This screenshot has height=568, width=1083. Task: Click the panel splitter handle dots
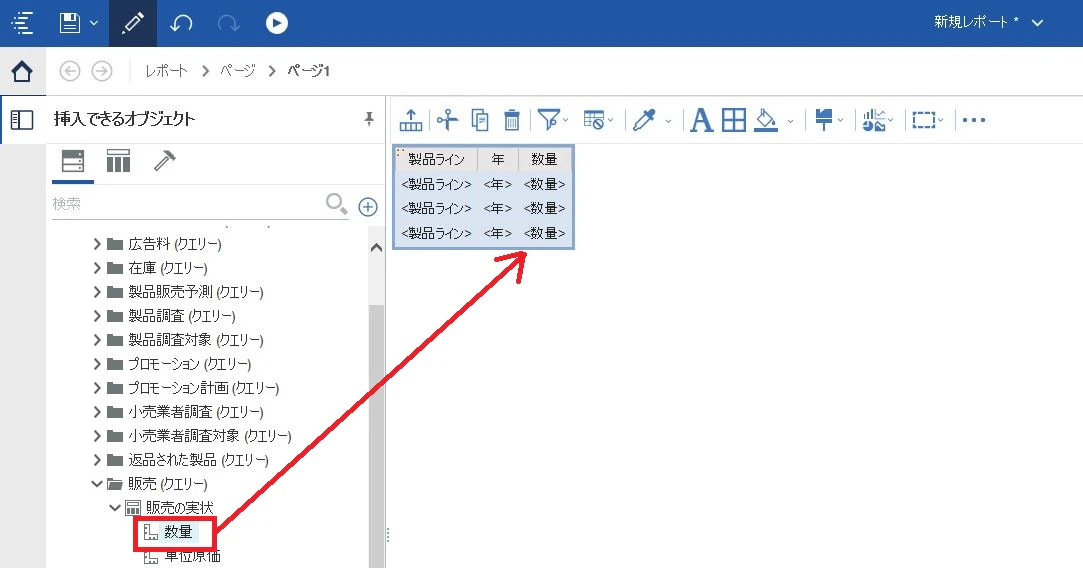point(388,535)
